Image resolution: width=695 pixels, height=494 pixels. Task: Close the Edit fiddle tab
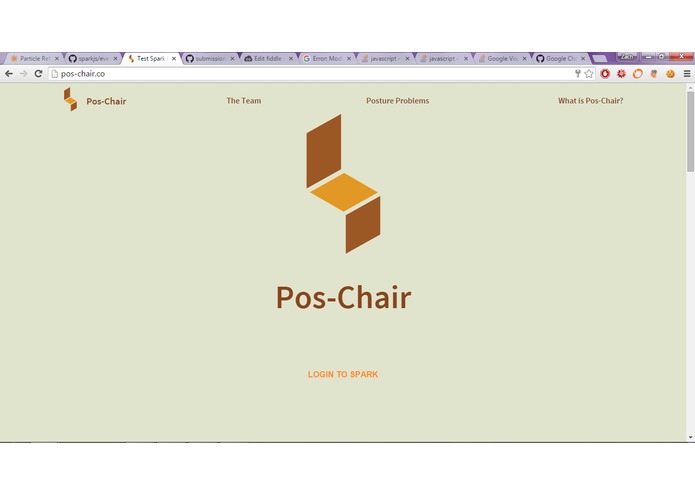[x=291, y=58]
